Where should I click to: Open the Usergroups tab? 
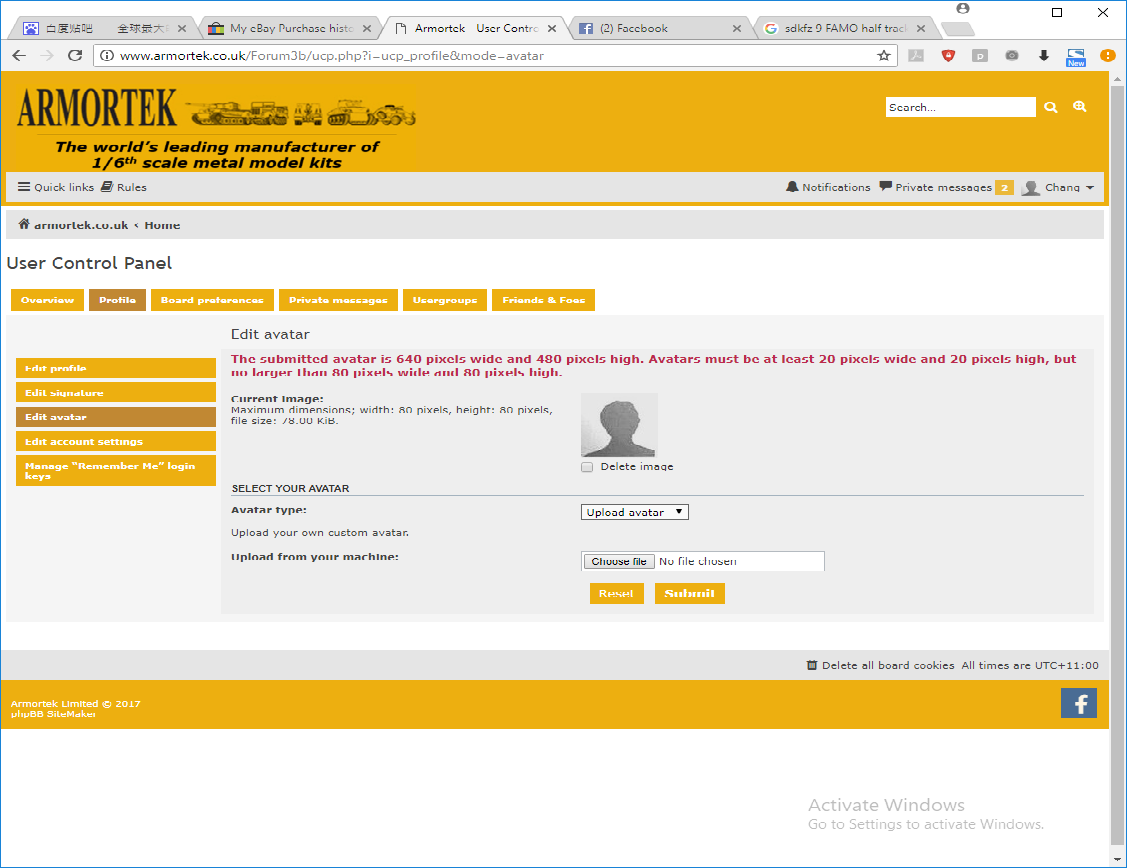pos(445,300)
